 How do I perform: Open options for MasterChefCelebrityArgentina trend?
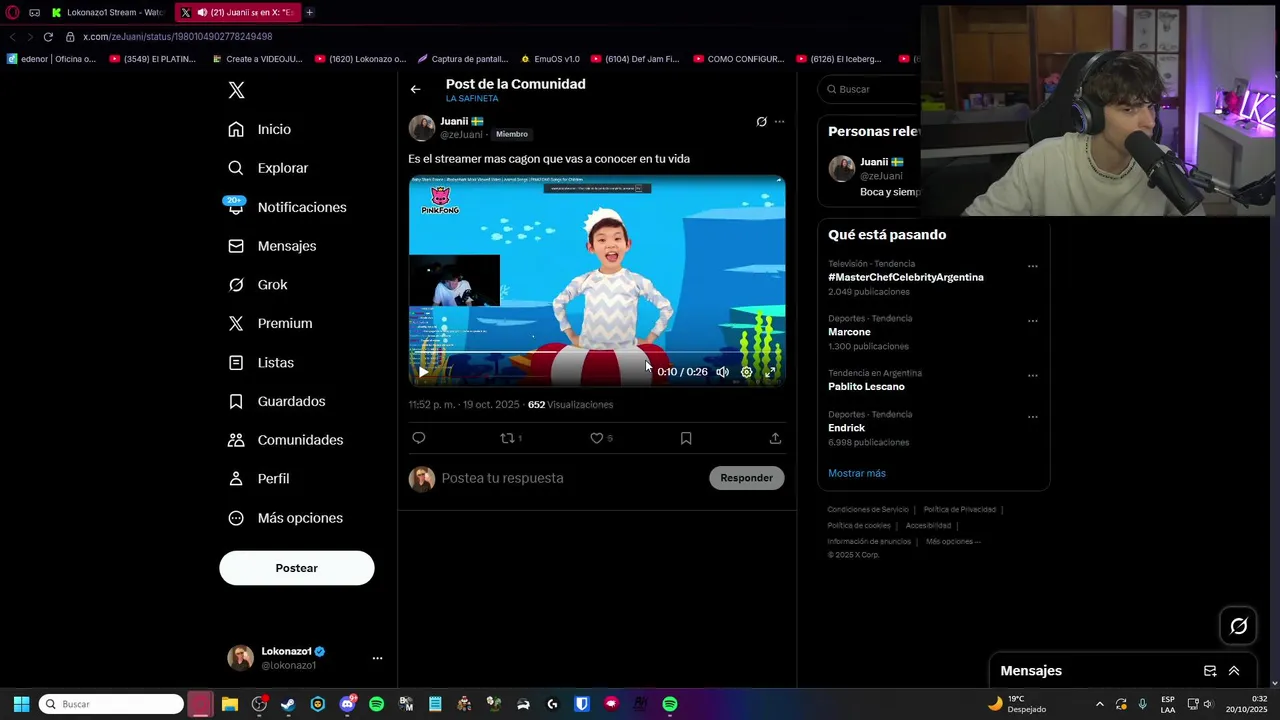point(1033,266)
